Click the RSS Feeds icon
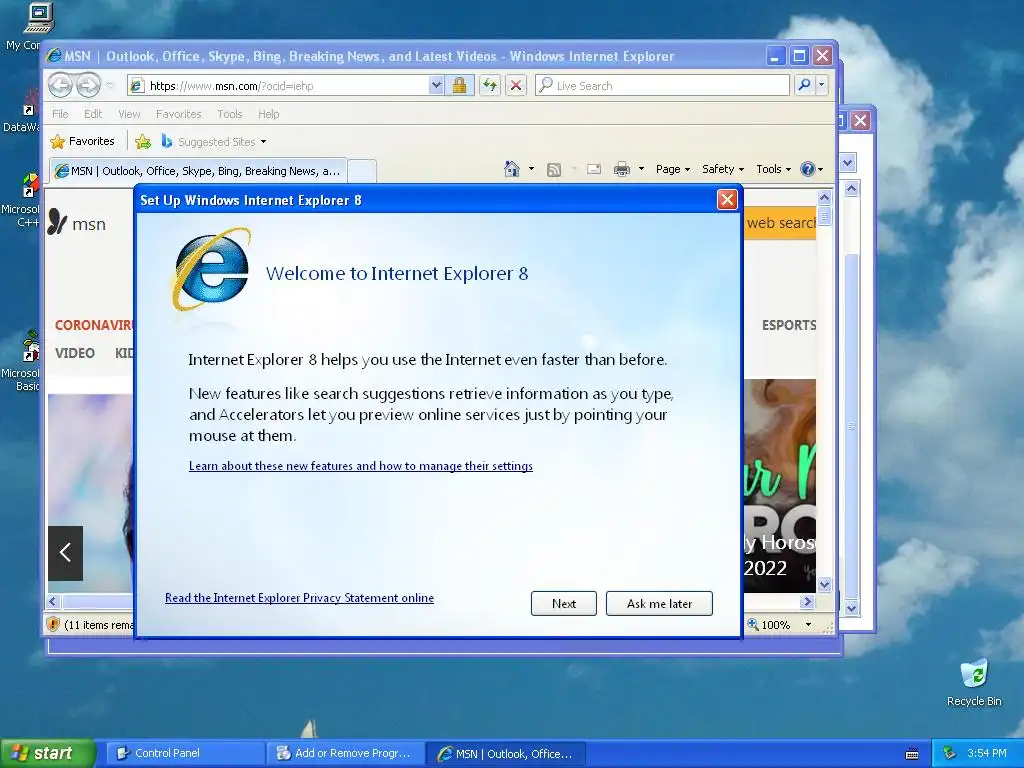 pos(554,170)
